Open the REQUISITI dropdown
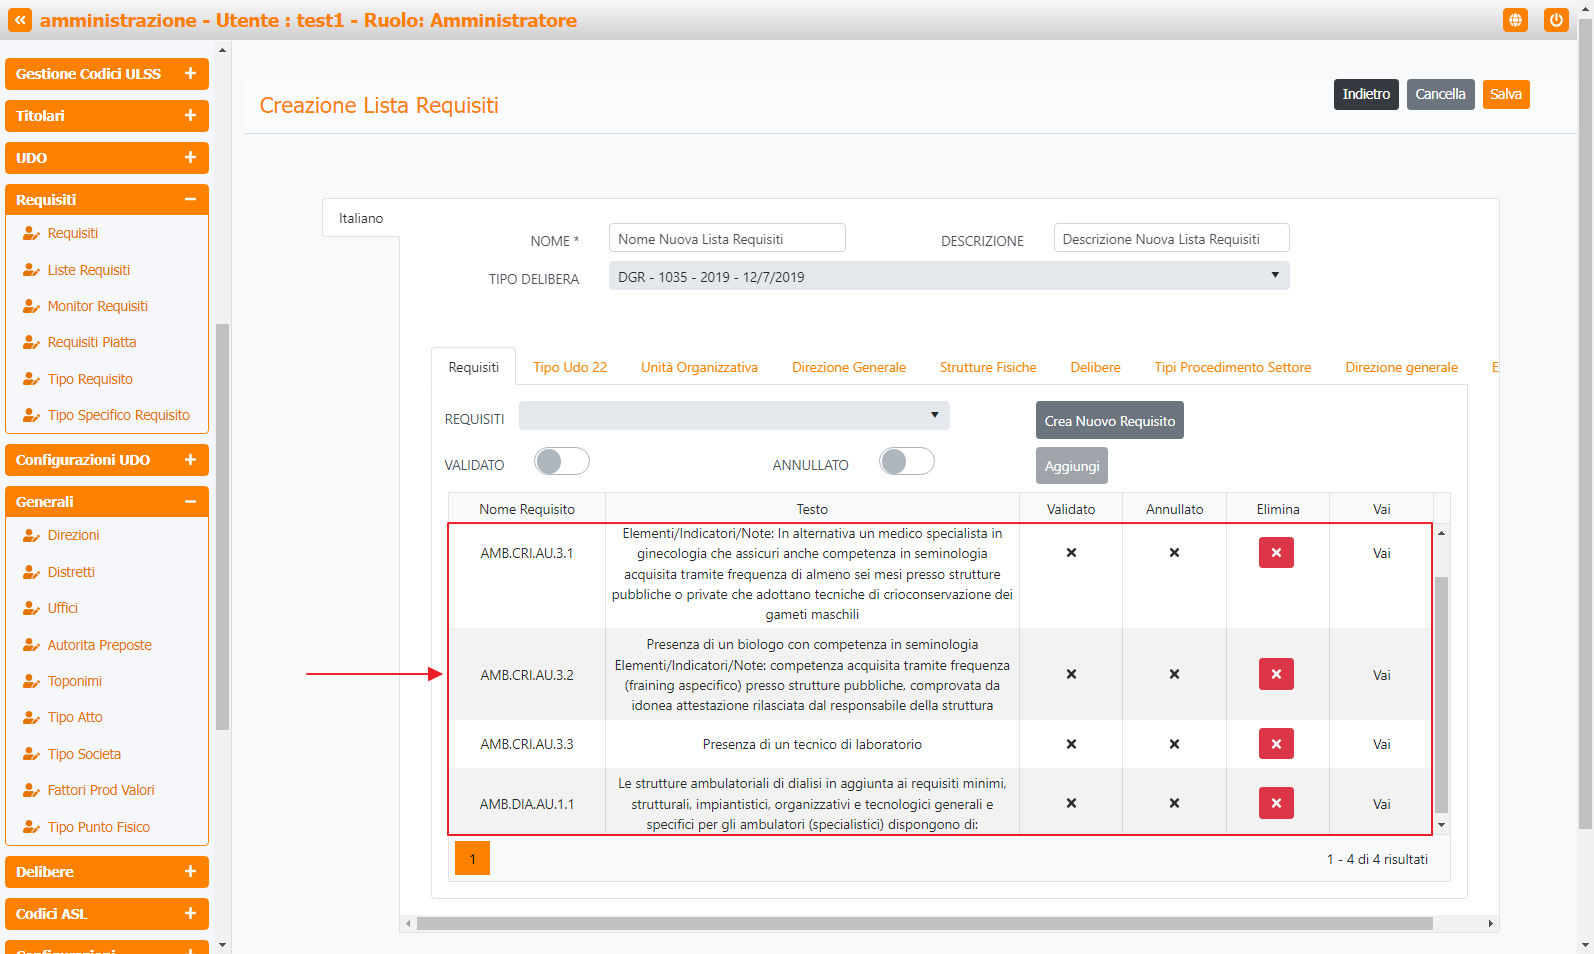1594x954 pixels. [x=734, y=416]
